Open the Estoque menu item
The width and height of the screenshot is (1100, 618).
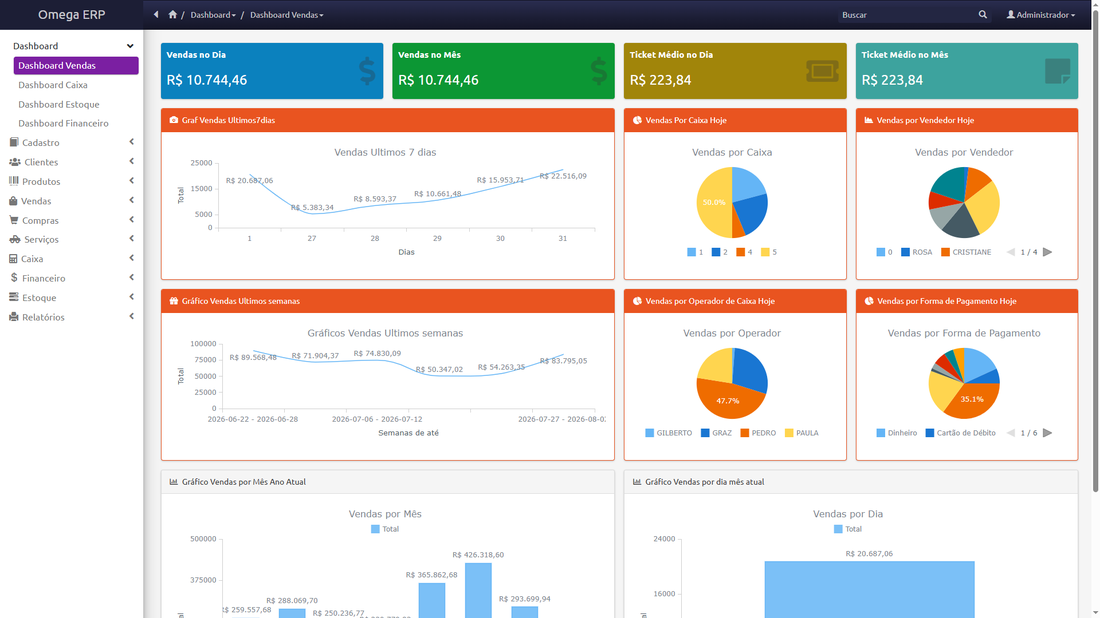tap(72, 297)
